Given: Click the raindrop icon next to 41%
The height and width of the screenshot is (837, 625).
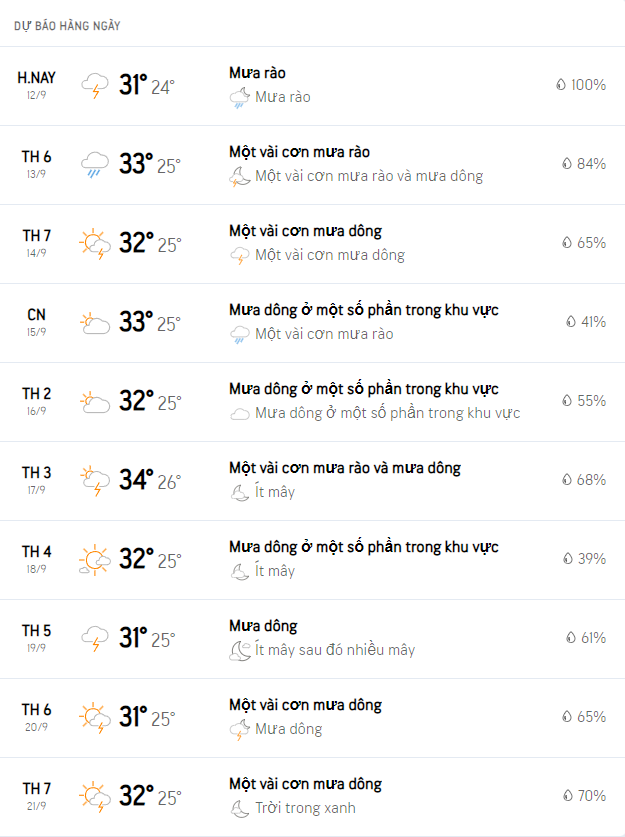Looking at the screenshot, I should click(x=571, y=321).
